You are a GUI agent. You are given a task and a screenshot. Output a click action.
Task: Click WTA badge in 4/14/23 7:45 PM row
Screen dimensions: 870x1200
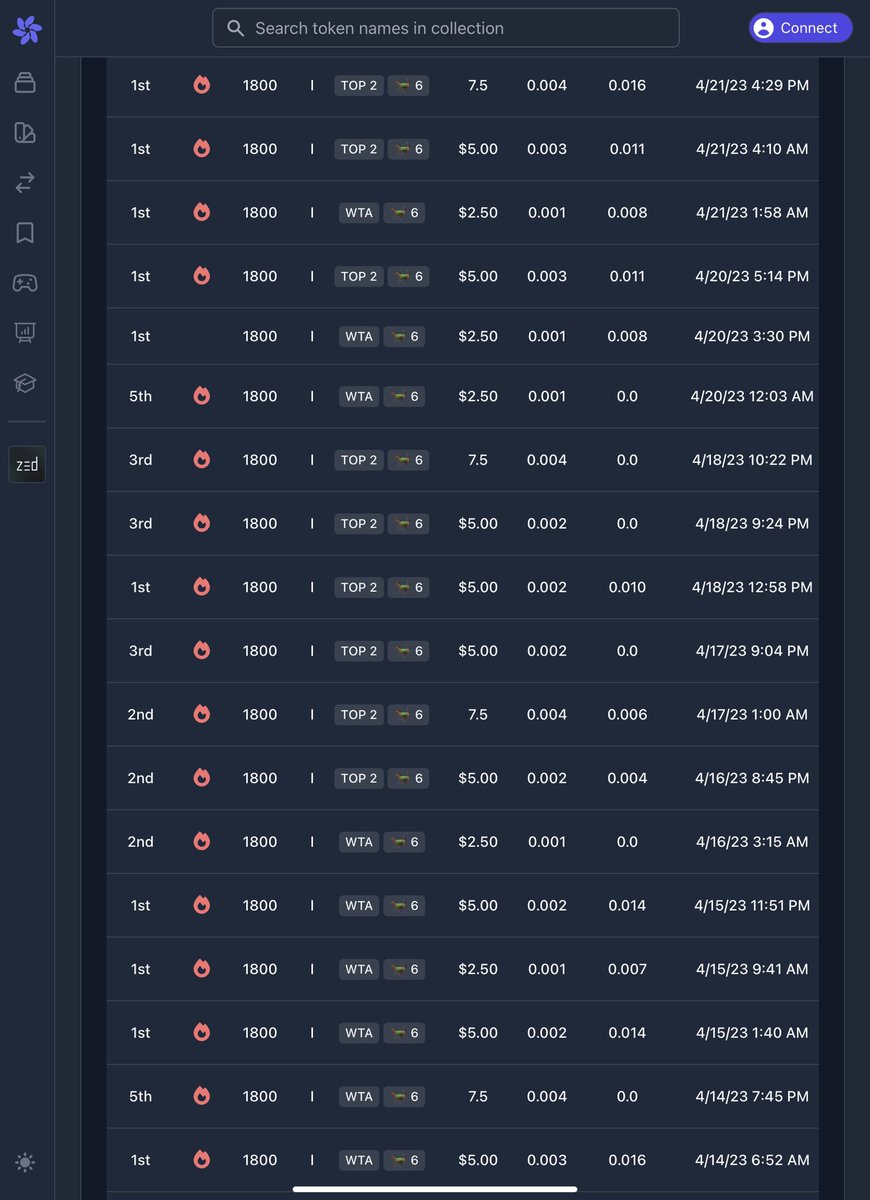point(359,1096)
